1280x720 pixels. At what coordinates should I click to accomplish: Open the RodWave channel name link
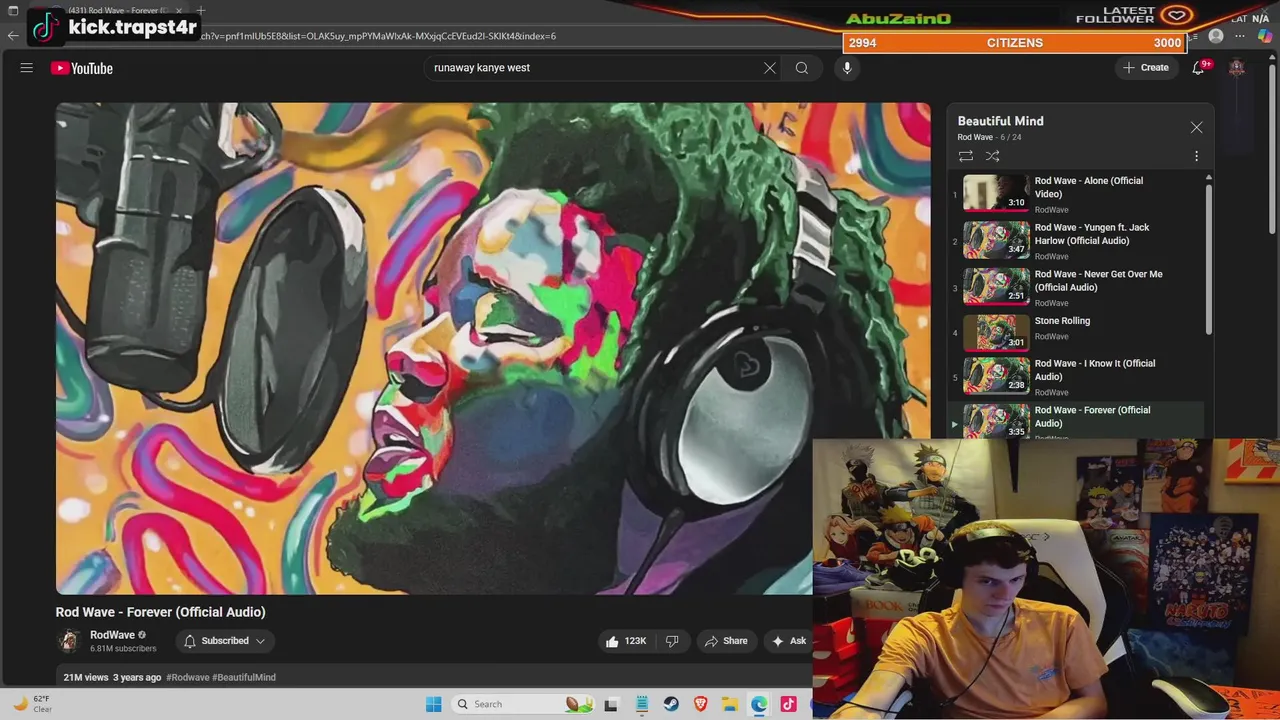pos(112,635)
